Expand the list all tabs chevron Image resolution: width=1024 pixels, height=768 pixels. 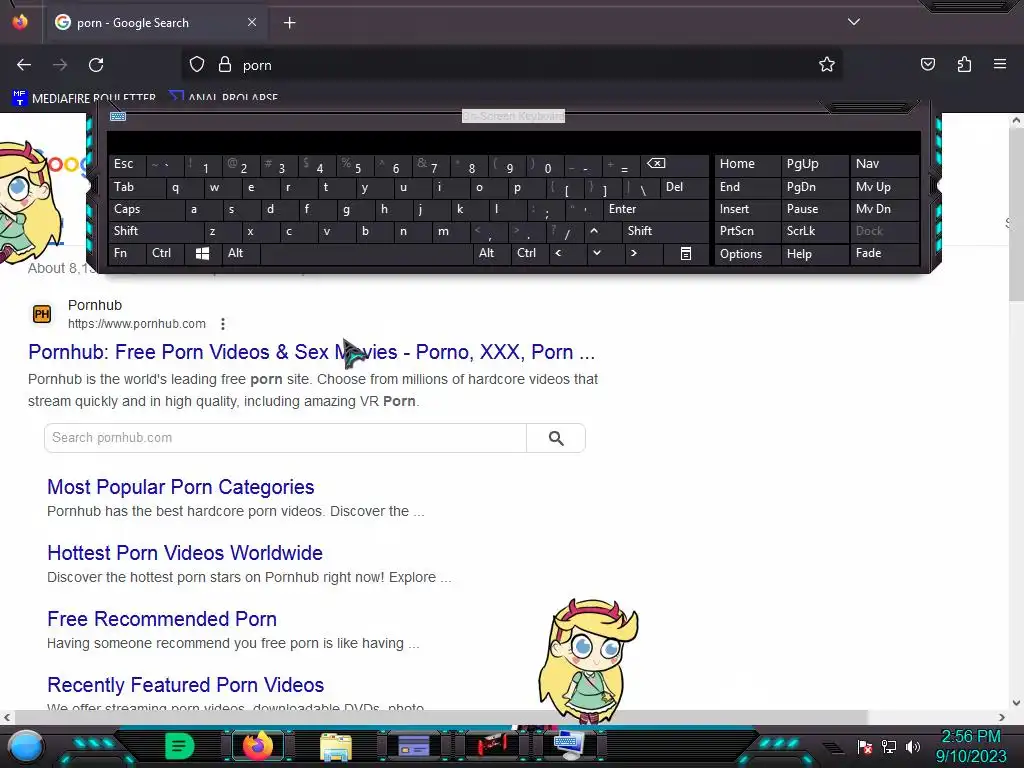point(854,22)
